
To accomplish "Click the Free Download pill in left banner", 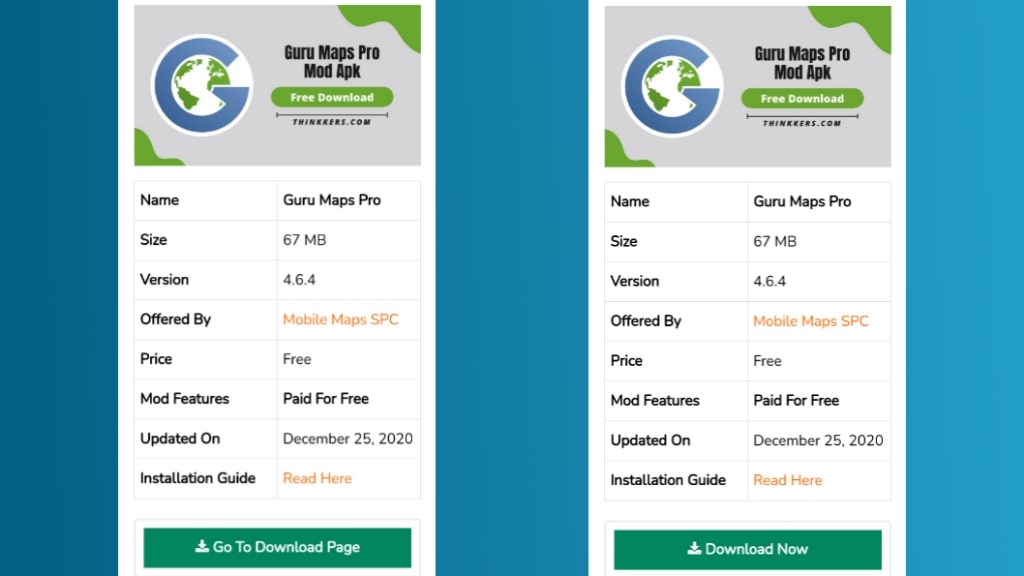I will click(x=331, y=97).
